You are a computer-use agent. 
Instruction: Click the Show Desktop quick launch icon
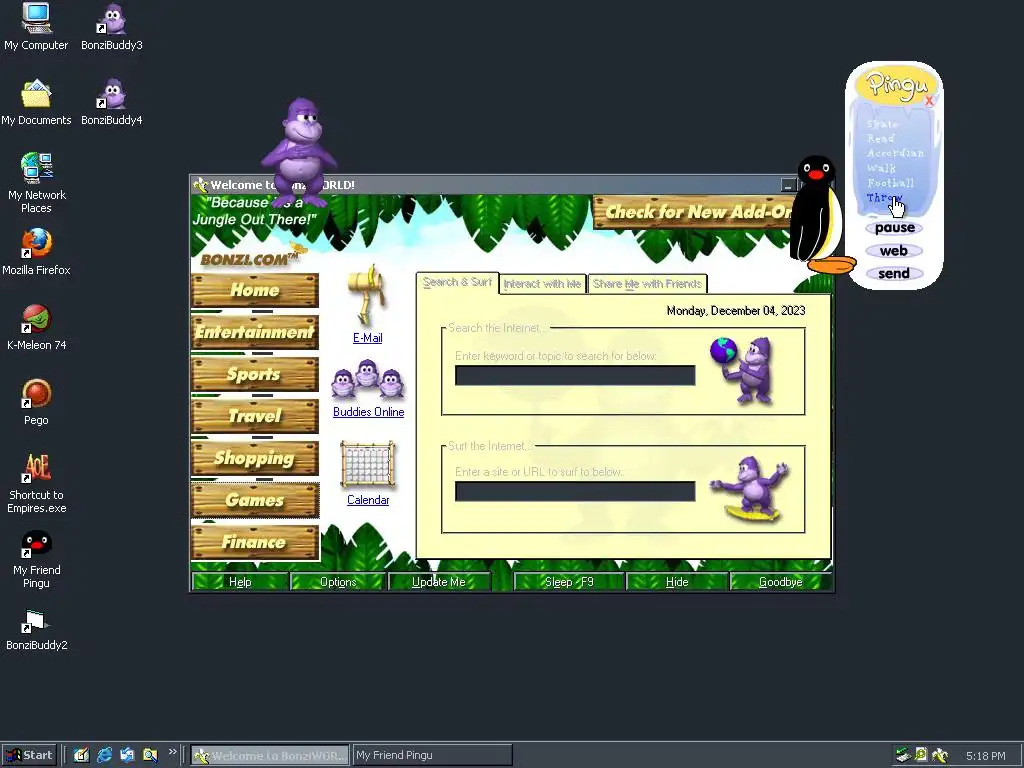click(81, 755)
